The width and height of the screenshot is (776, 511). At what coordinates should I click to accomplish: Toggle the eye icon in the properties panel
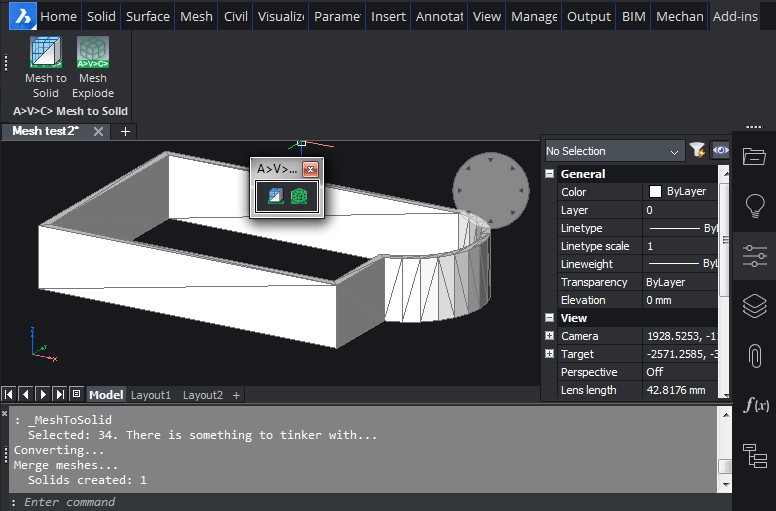point(720,151)
